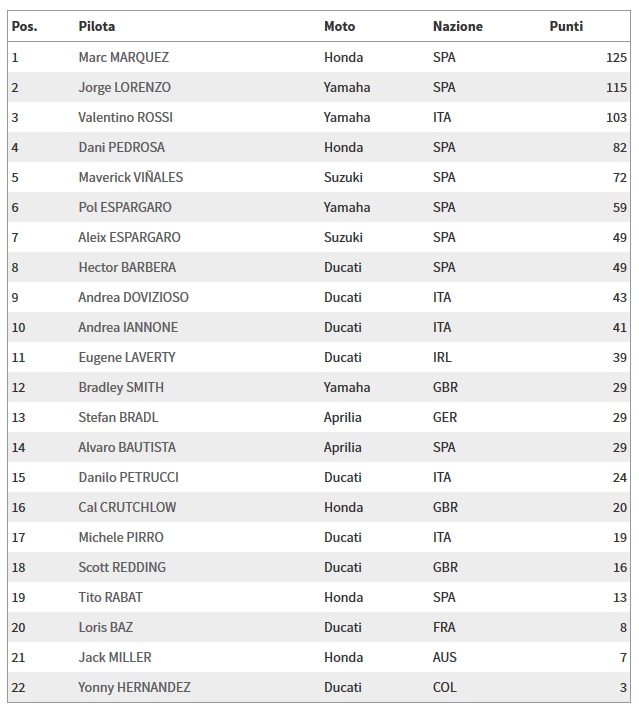Click Danilo PETRUCCI's name
The height and width of the screenshot is (712, 639).
click(x=128, y=477)
